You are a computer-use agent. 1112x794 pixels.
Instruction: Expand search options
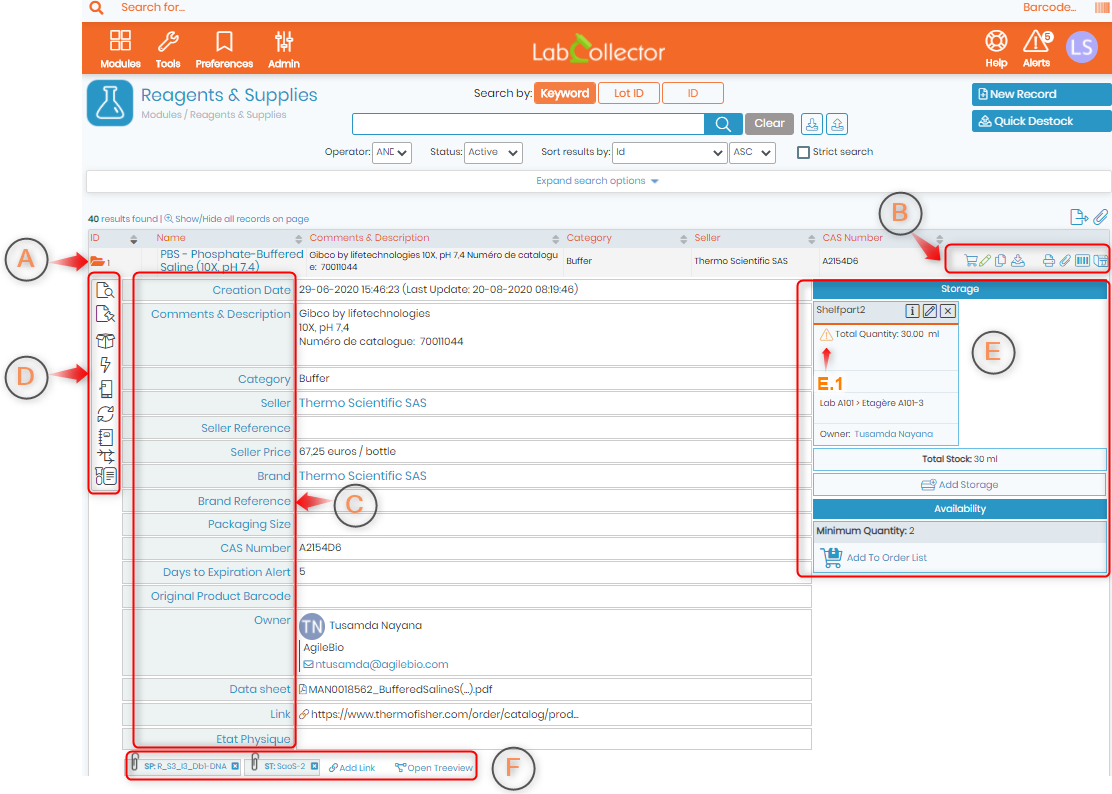click(x=597, y=181)
